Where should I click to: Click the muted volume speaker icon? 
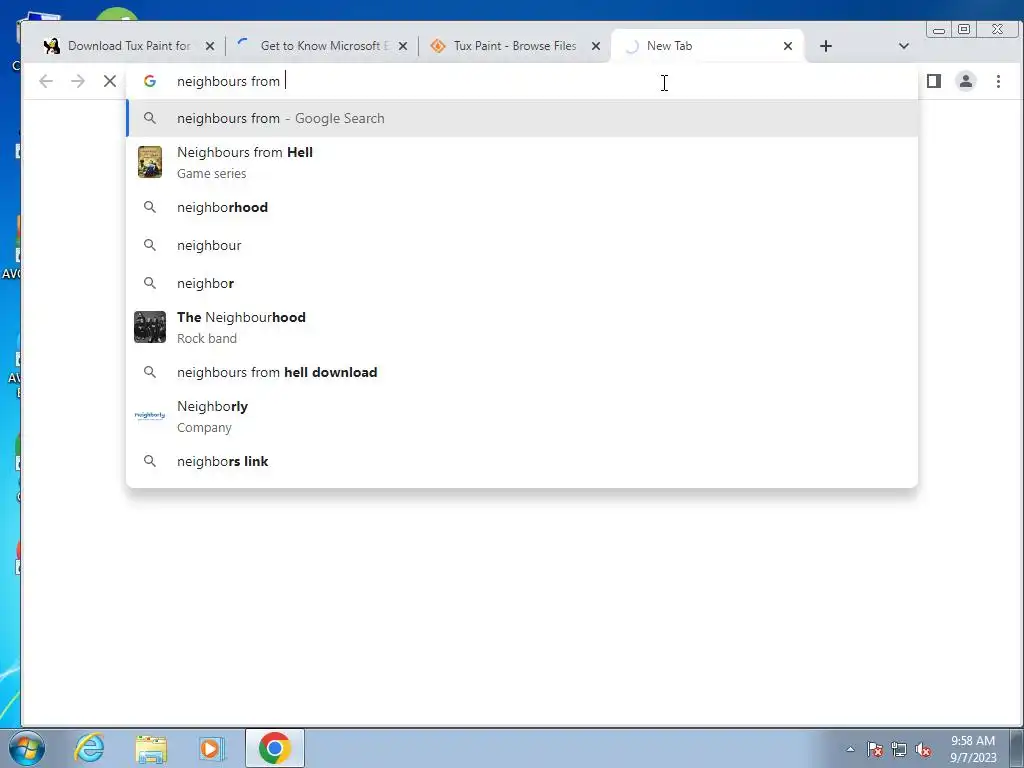pos(923,749)
